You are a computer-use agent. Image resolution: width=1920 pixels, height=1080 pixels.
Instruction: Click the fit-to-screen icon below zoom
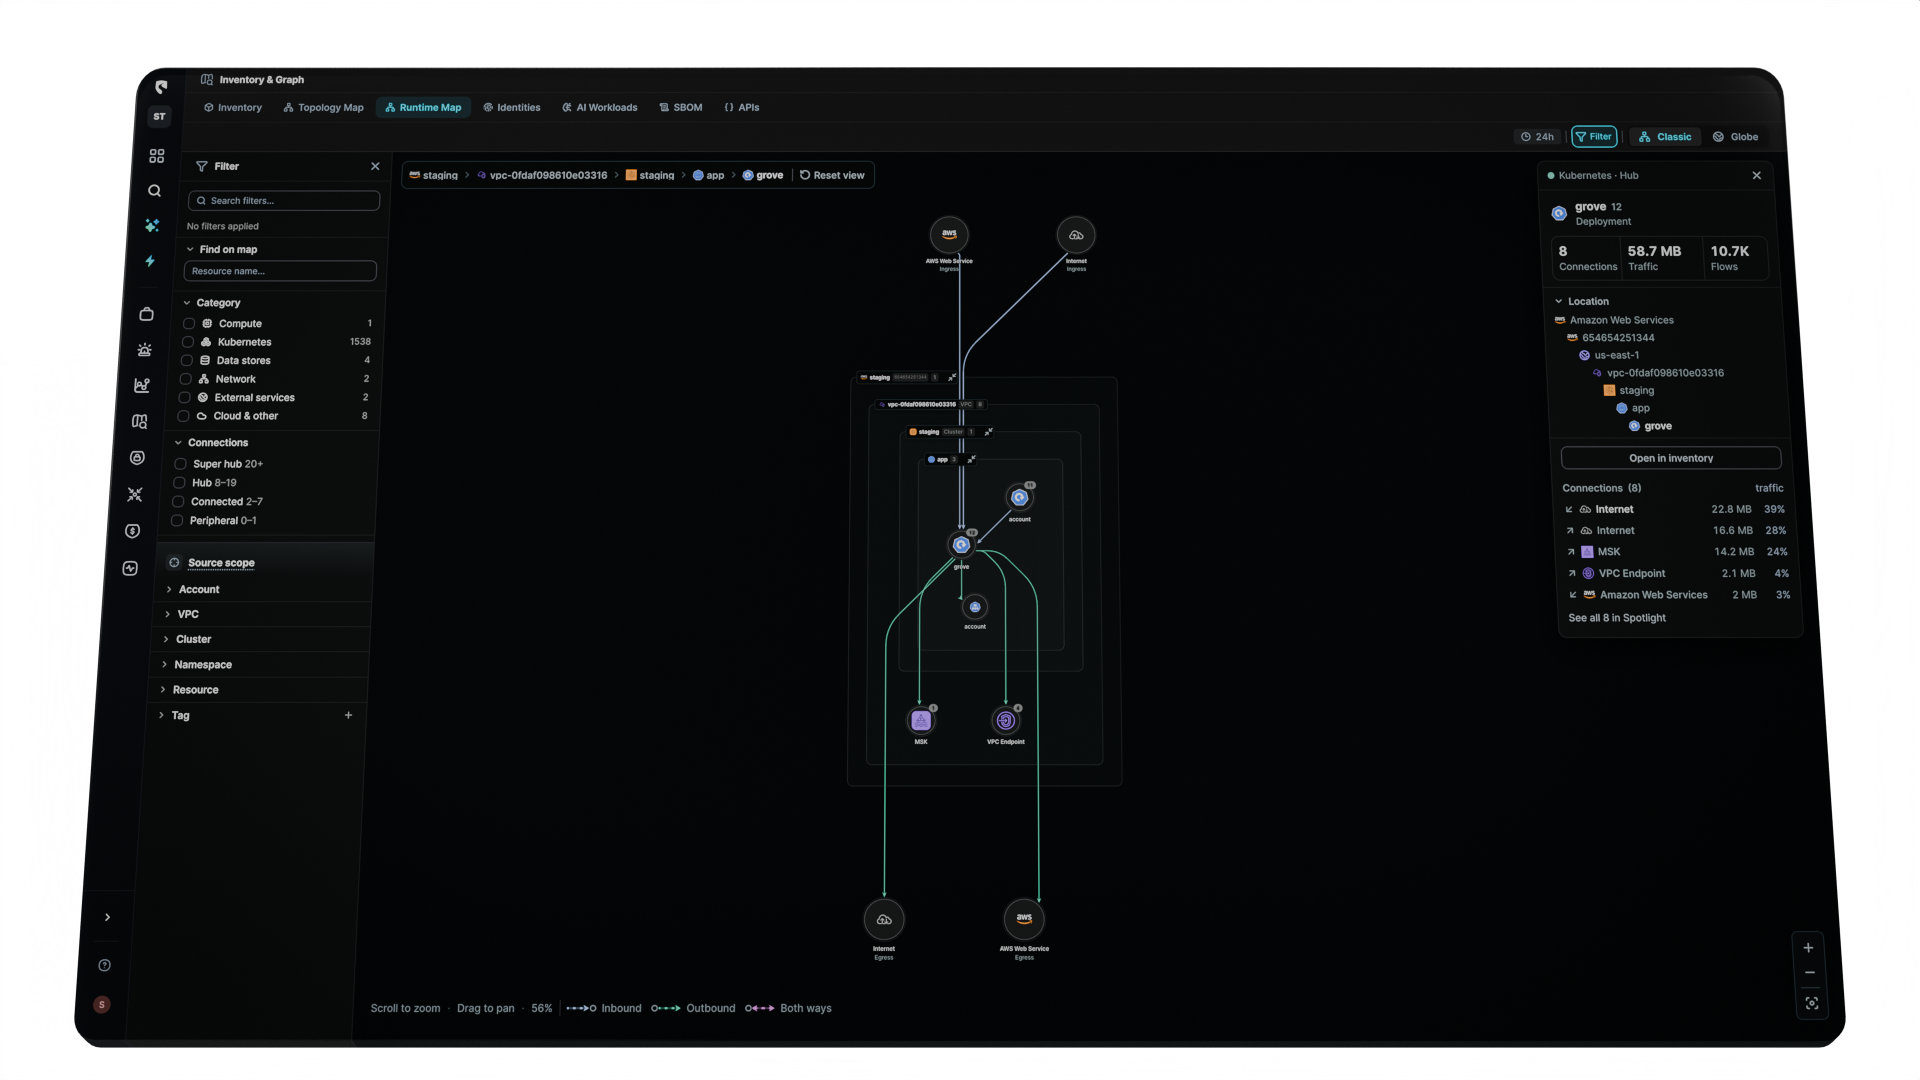coord(1812,1003)
